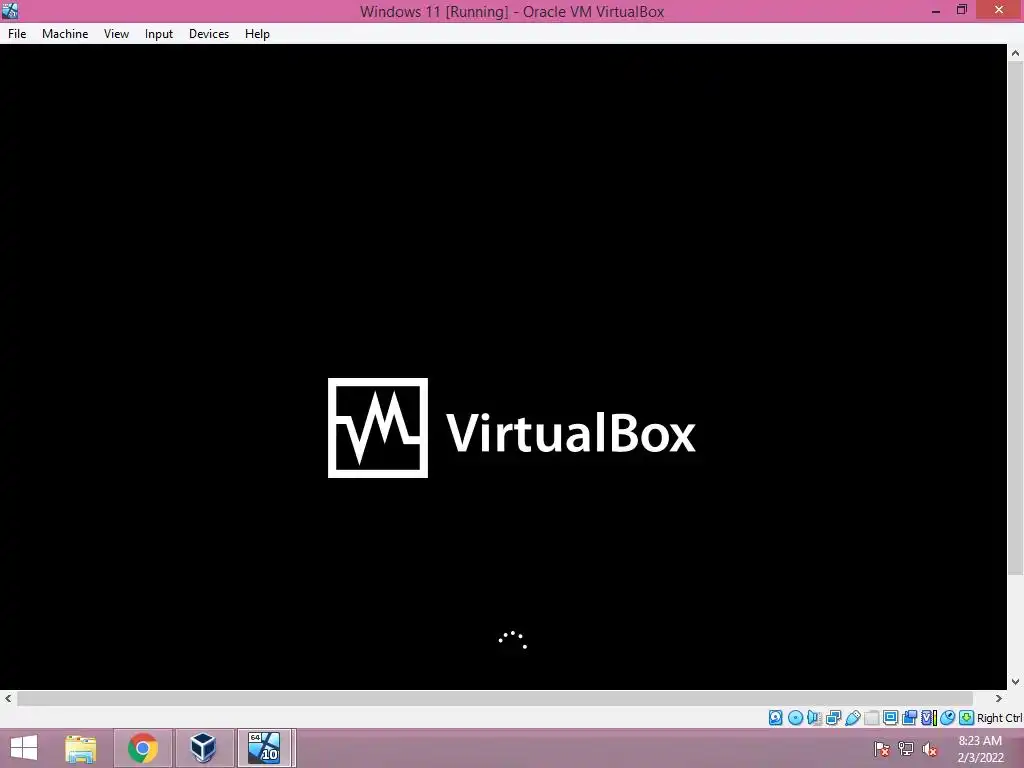Click the optical disk indicator icon
The height and width of the screenshot is (768, 1024).
pos(795,718)
